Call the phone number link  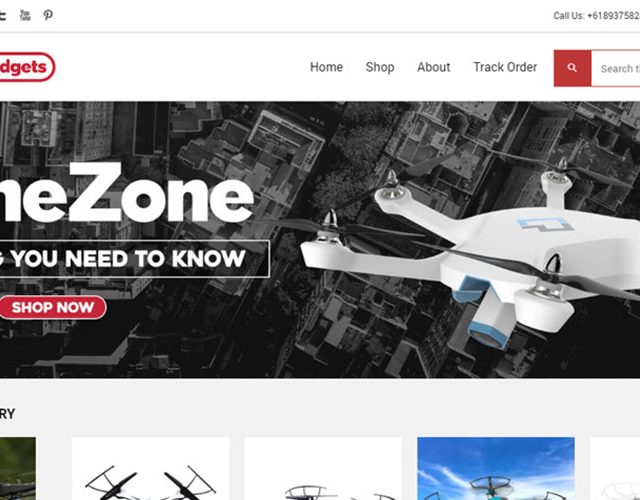[x=596, y=16]
